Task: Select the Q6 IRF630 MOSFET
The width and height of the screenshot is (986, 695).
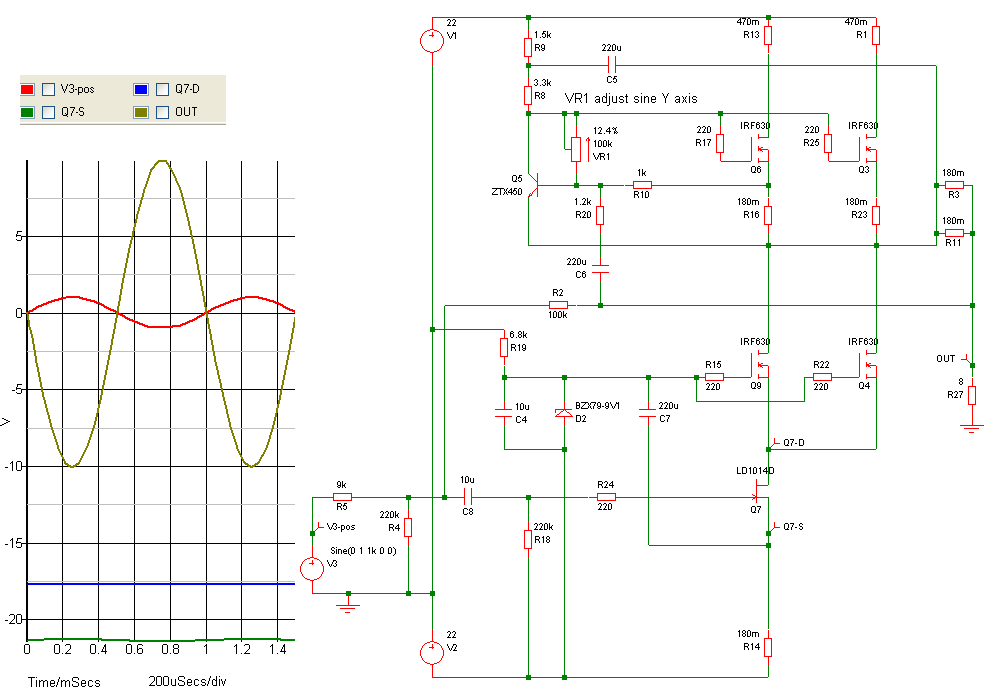Action: [x=760, y=149]
